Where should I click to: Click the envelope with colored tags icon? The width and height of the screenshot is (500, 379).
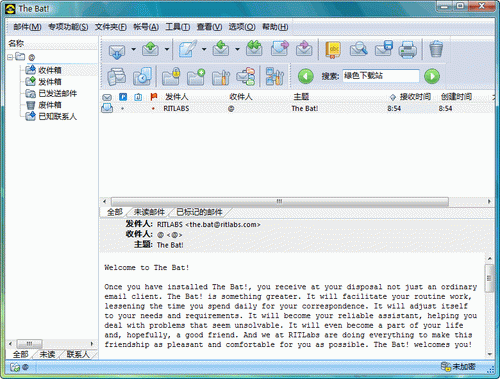click(246, 77)
